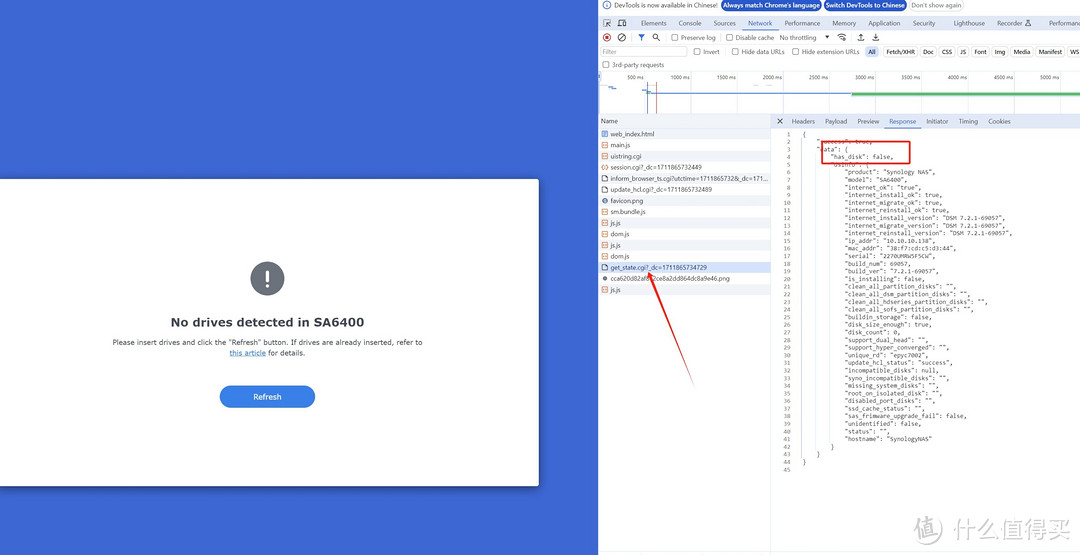Screen dimensions: 1080x555
Task: Open the Lighthouse tab
Action: point(969,23)
